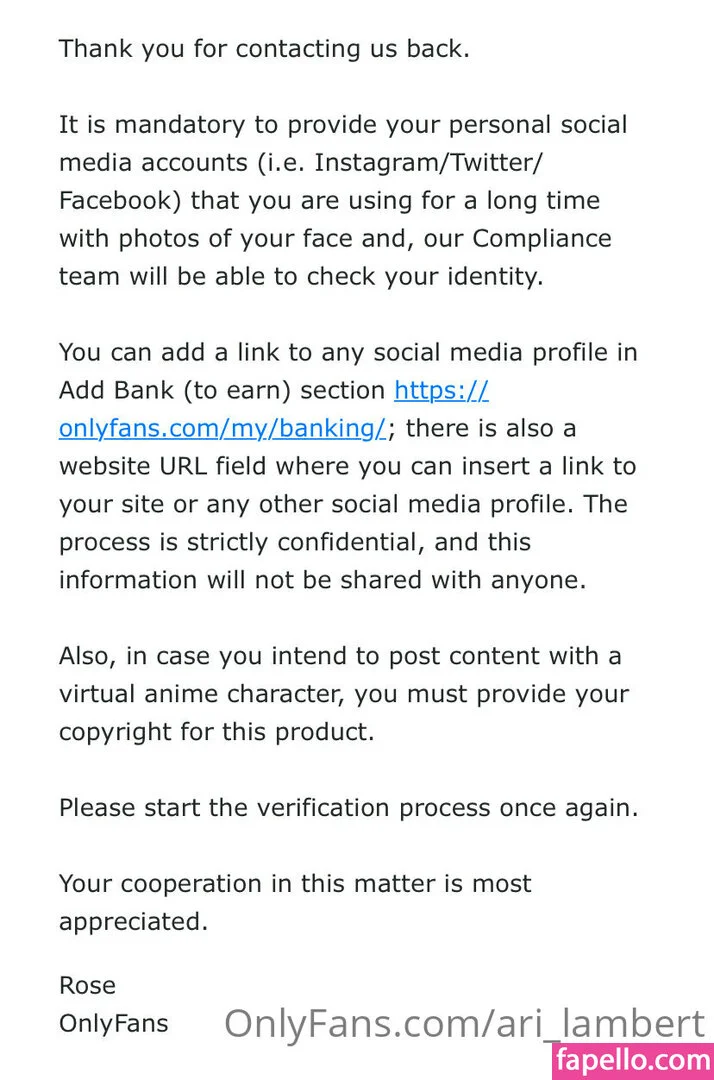Select the signature name Rose
The image size is (714, 1080).
(x=88, y=986)
